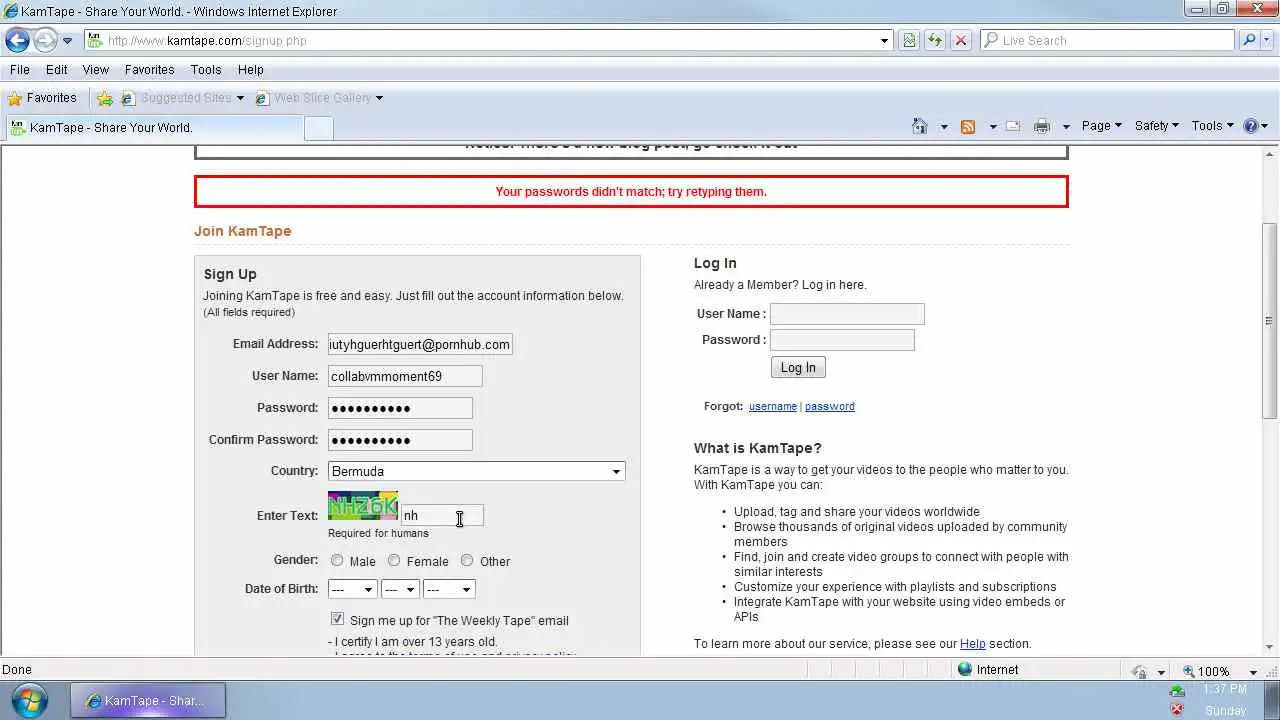The image size is (1280, 720).
Task: Open Web Slice Gallery favorites item
Action: click(319, 98)
